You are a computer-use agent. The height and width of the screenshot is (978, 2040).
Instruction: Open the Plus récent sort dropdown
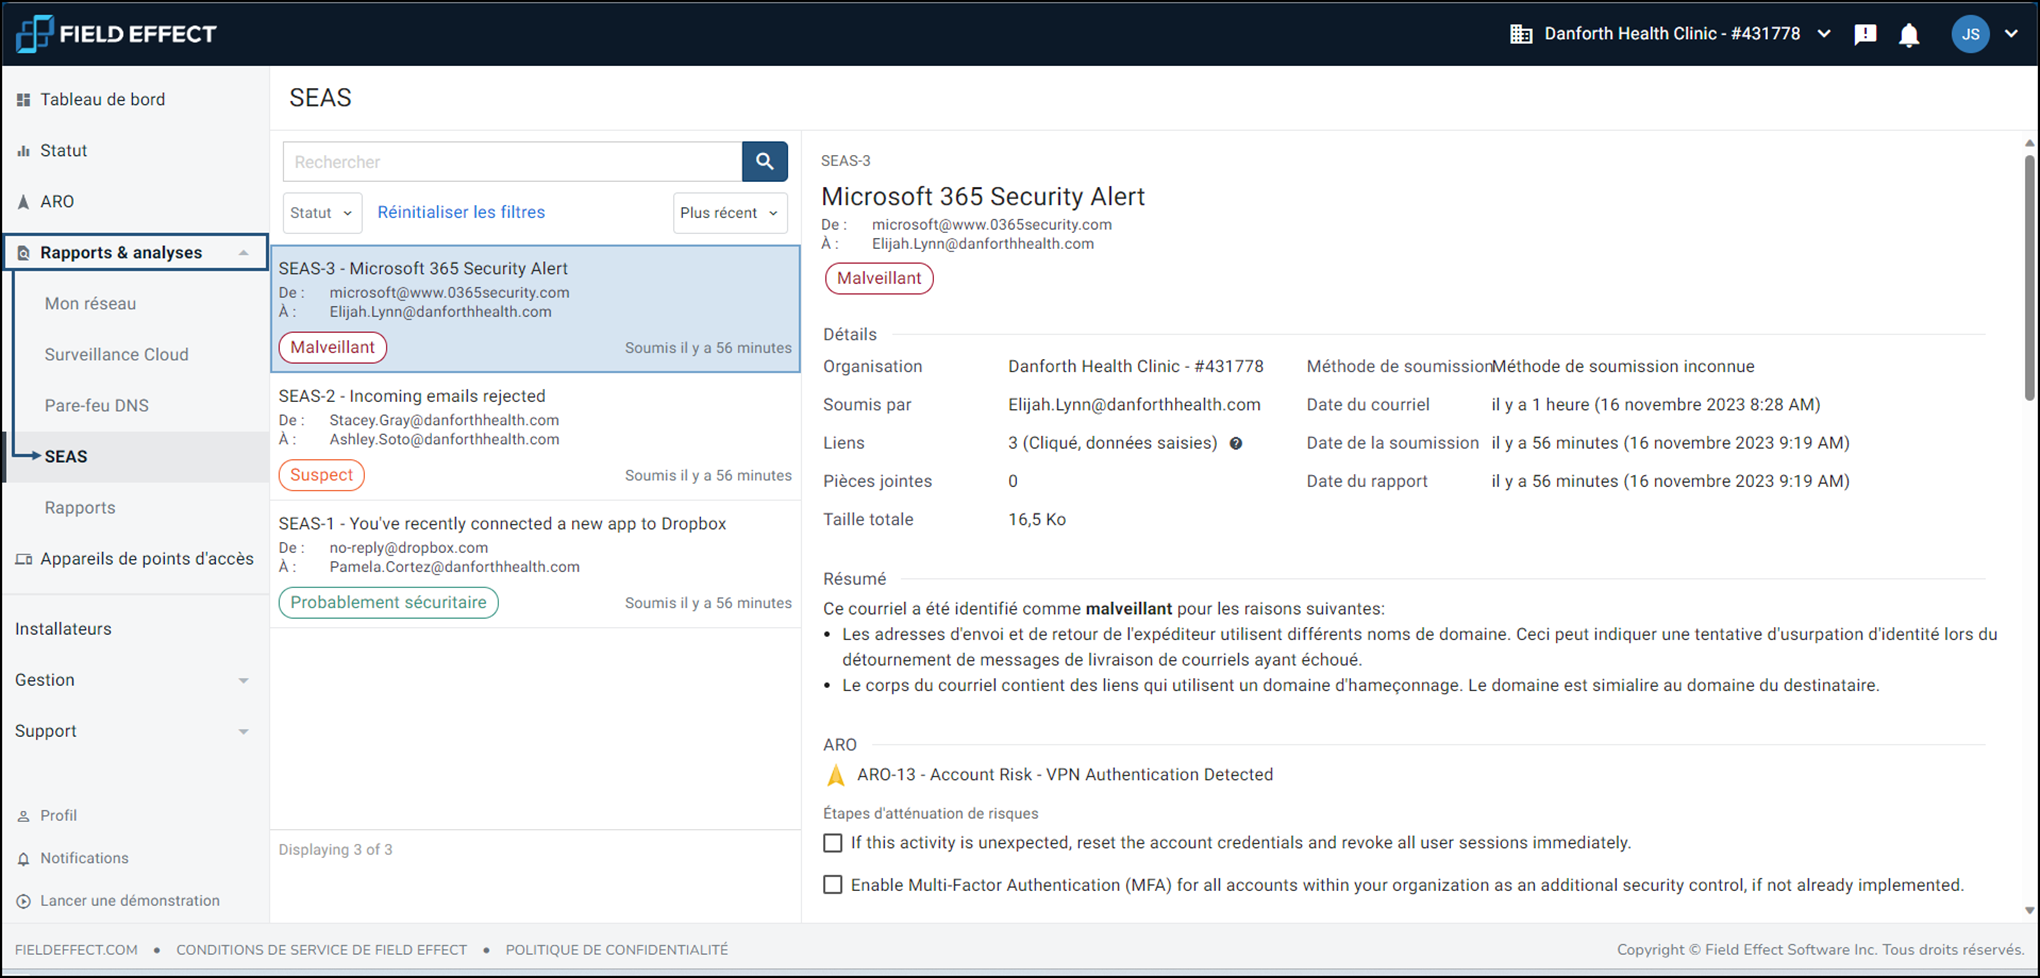pyautogui.click(x=730, y=213)
